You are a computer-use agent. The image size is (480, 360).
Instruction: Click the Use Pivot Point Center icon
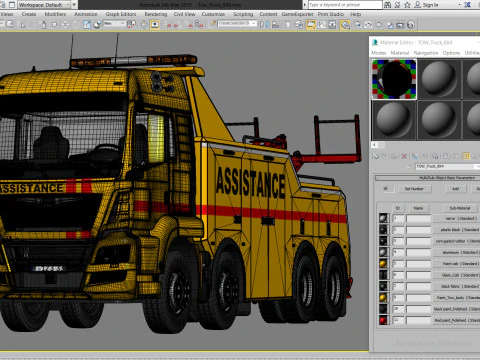pyautogui.click(x=131, y=25)
